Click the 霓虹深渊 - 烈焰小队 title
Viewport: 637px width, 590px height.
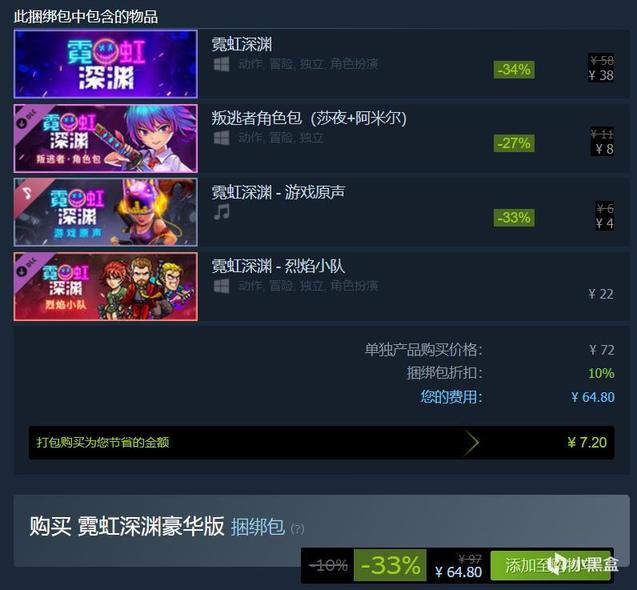pos(278,266)
